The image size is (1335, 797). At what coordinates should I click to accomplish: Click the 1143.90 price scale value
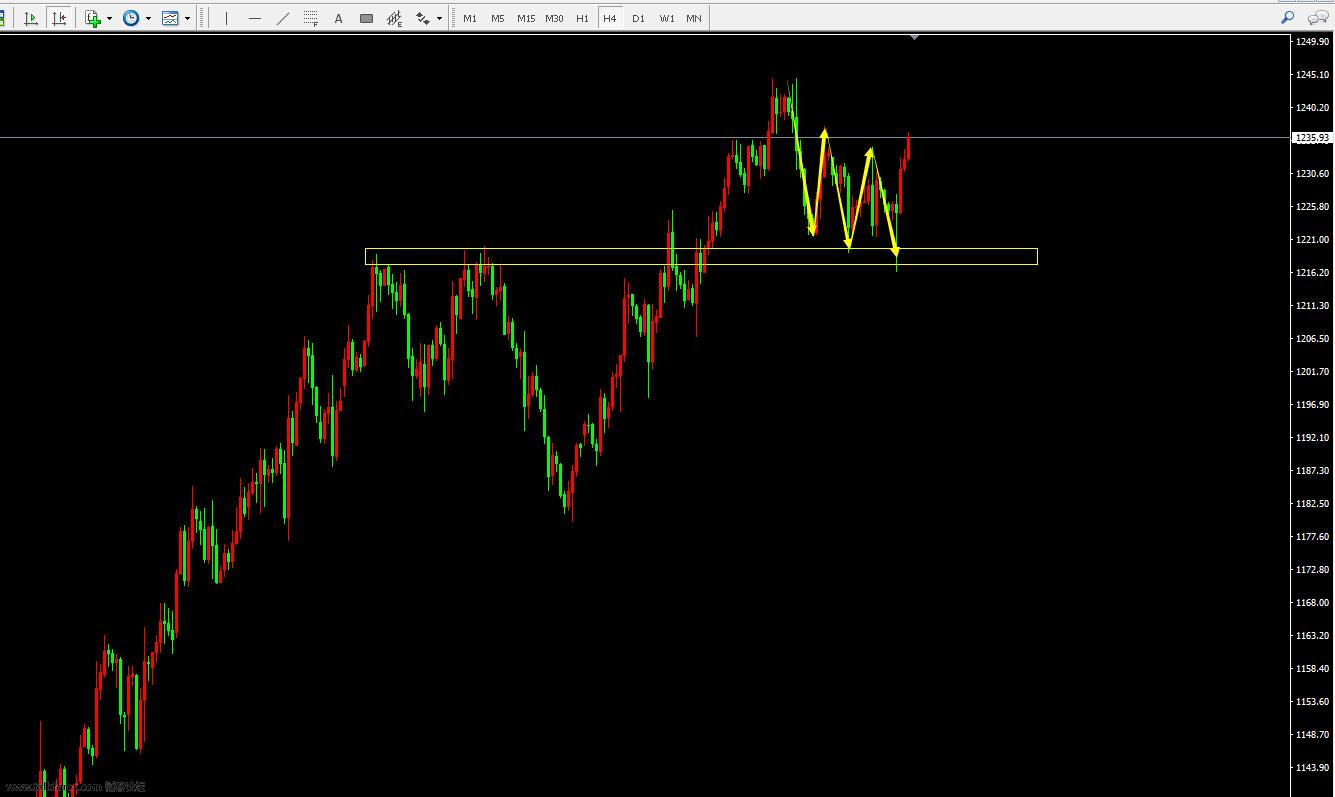click(x=1313, y=767)
